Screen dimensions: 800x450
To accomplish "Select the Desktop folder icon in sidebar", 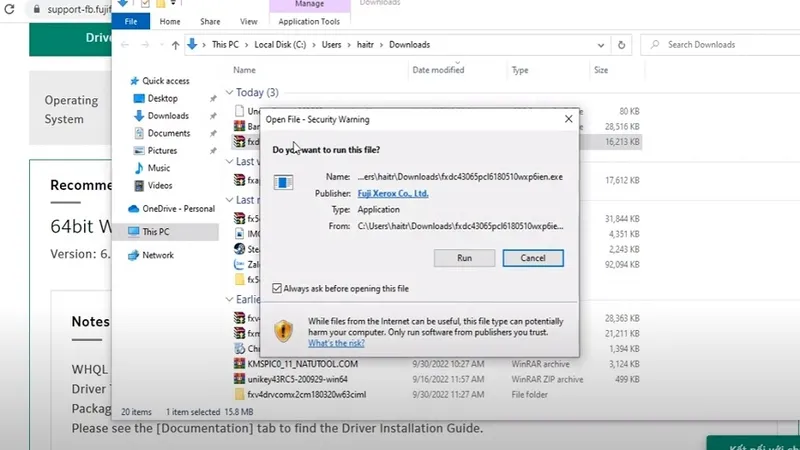I will 139,98.
